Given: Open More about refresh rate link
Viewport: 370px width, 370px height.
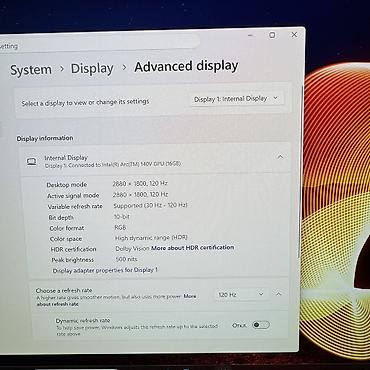Looking at the screenshot, I should pos(57,304).
